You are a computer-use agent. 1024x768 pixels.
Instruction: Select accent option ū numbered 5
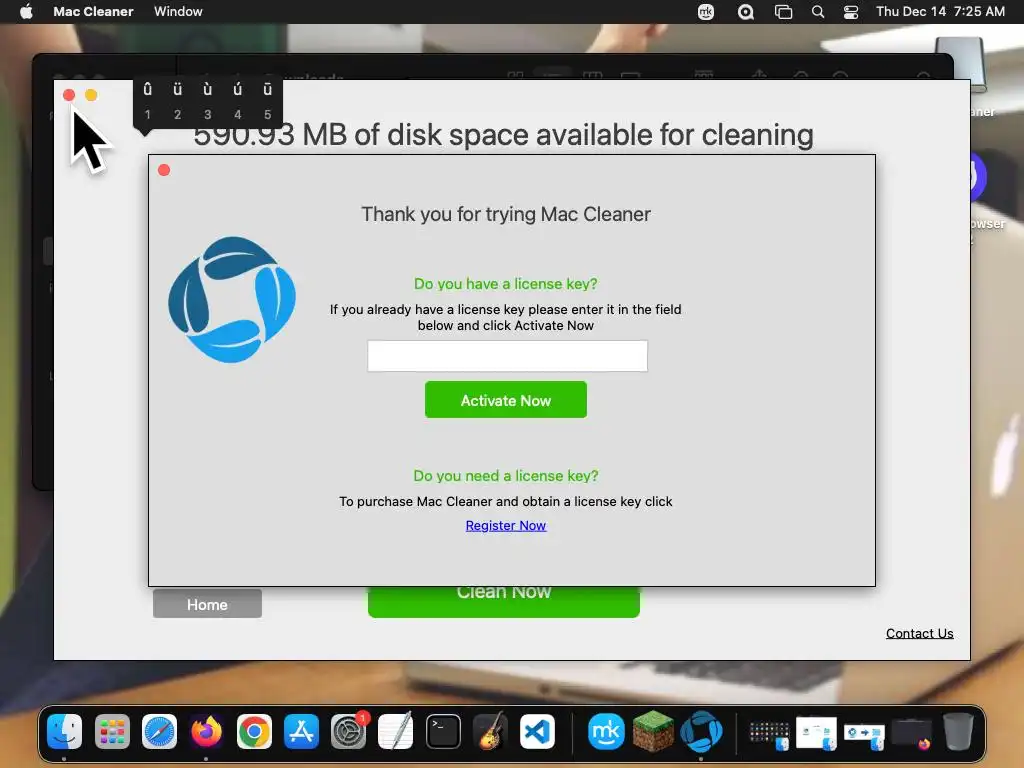pyautogui.click(x=268, y=101)
